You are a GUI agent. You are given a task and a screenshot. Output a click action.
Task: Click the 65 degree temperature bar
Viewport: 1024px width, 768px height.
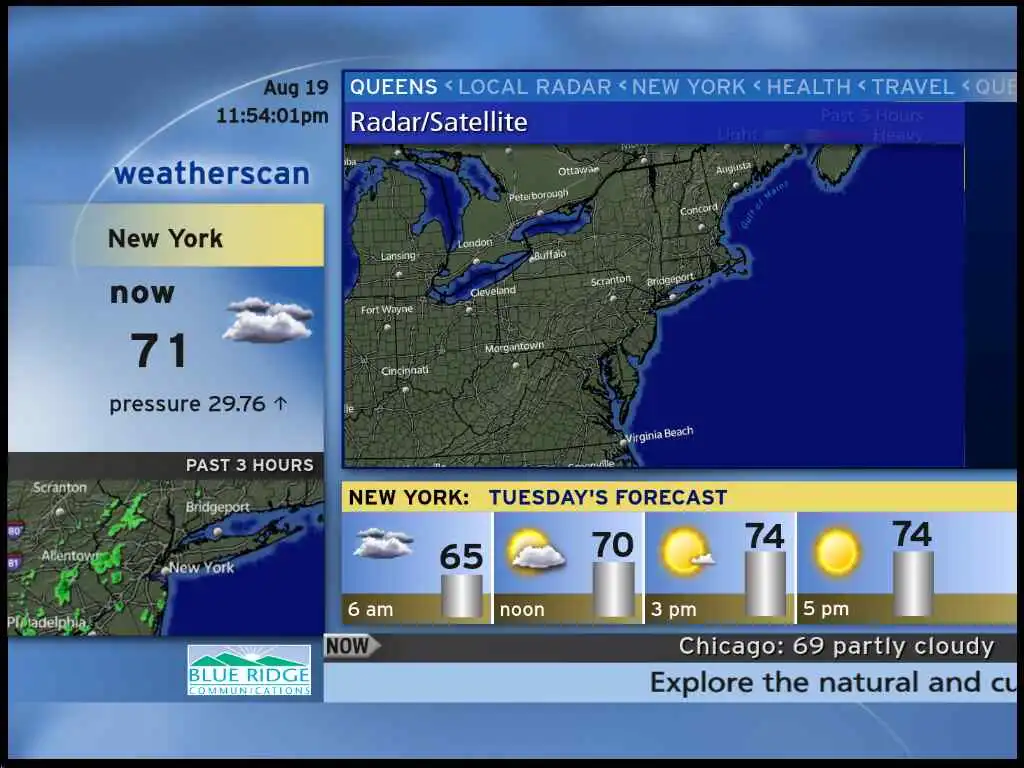(x=462, y=596)
